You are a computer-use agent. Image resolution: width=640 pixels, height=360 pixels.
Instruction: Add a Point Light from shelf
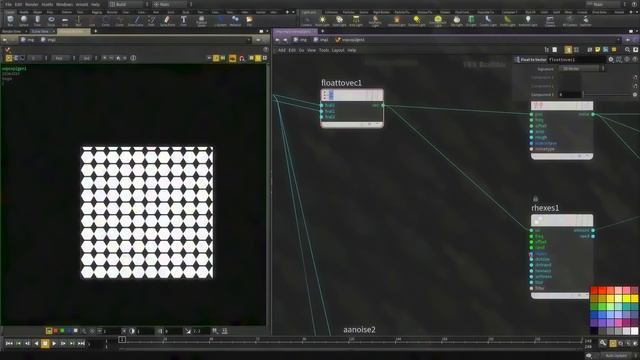click(322, 20)
